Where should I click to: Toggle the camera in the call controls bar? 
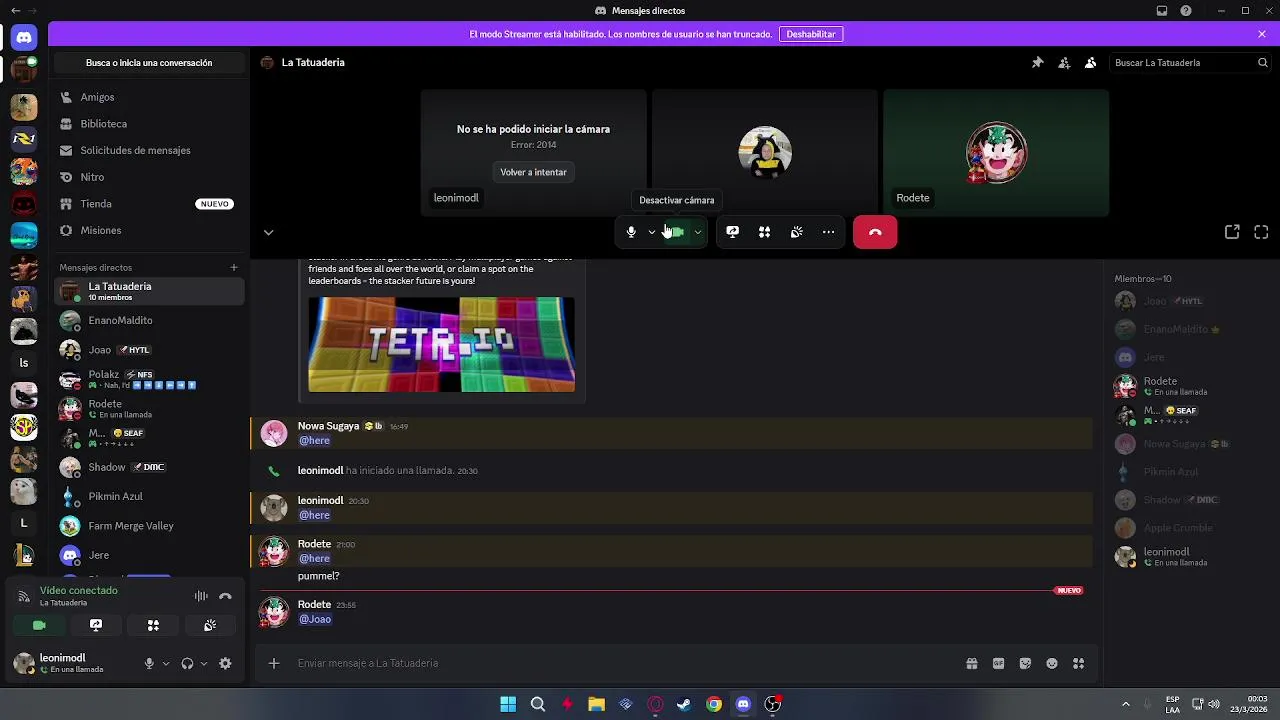coord(676,232)
